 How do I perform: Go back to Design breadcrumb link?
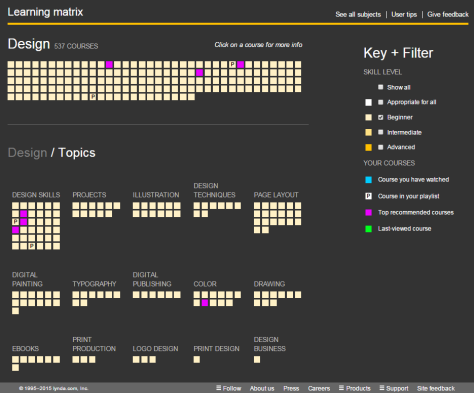coord(27,153)
